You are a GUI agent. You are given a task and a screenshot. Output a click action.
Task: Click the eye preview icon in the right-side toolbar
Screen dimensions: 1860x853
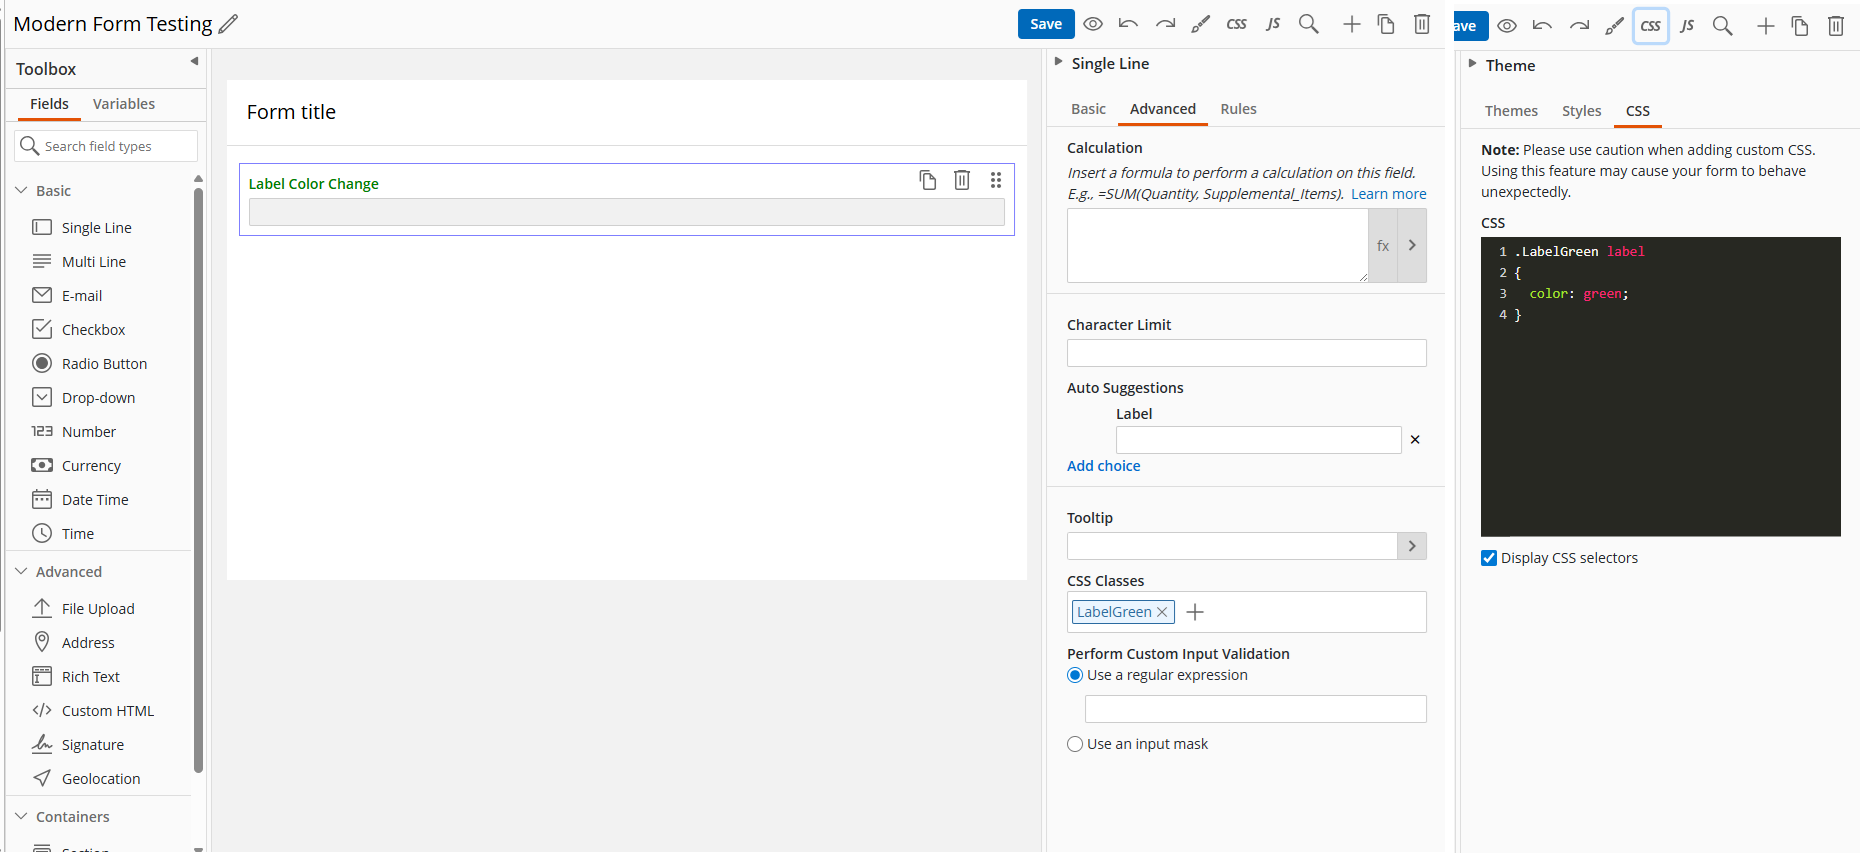1507,26
